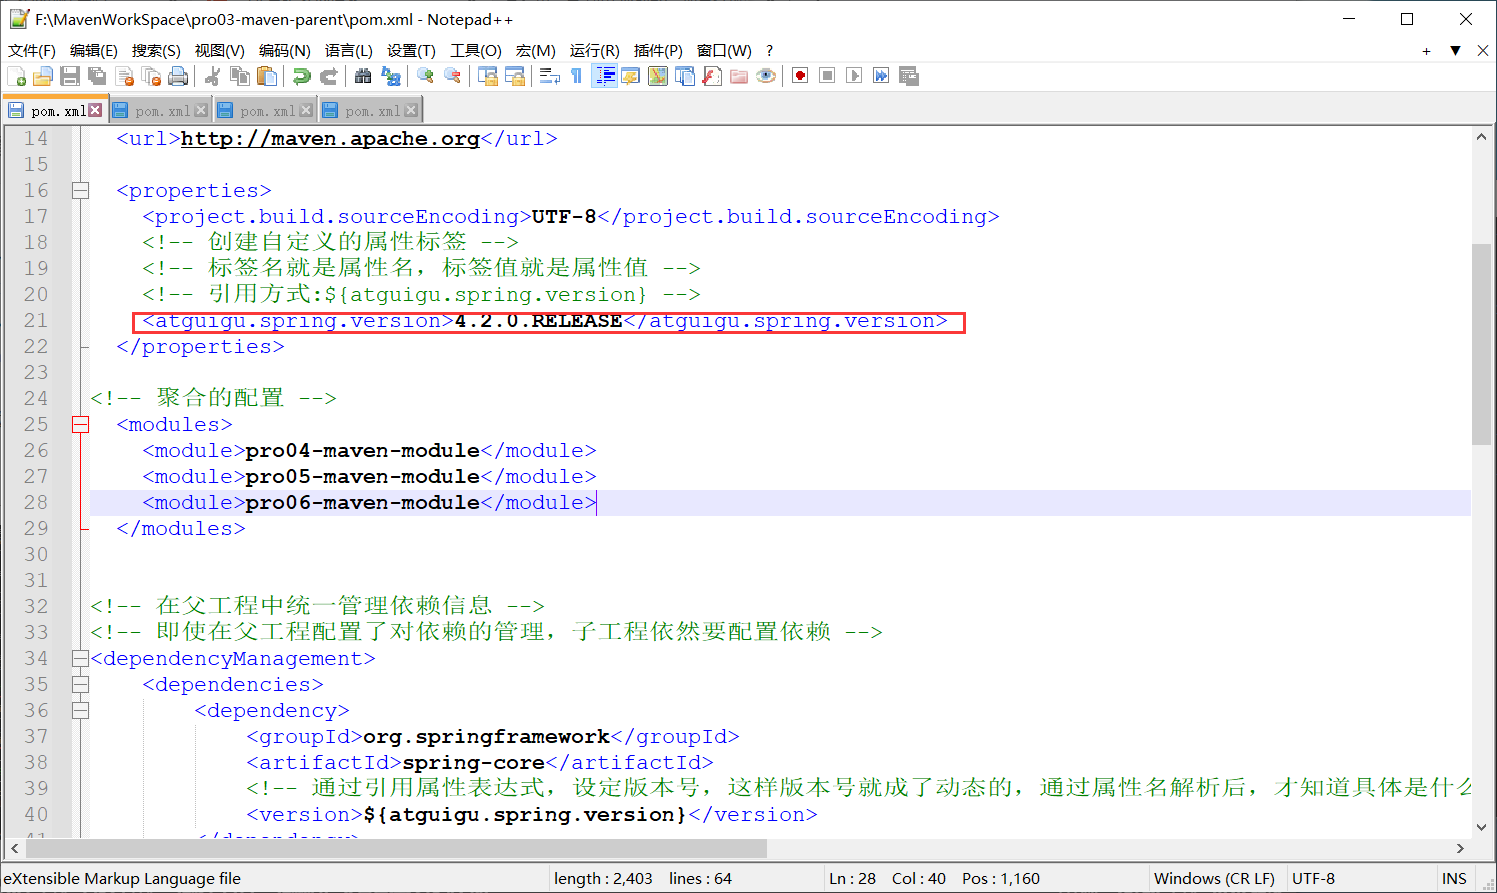This screenshot has width=1497, height=893.
Task: Click the Close document toolbar icon
Action: [125, 76]
